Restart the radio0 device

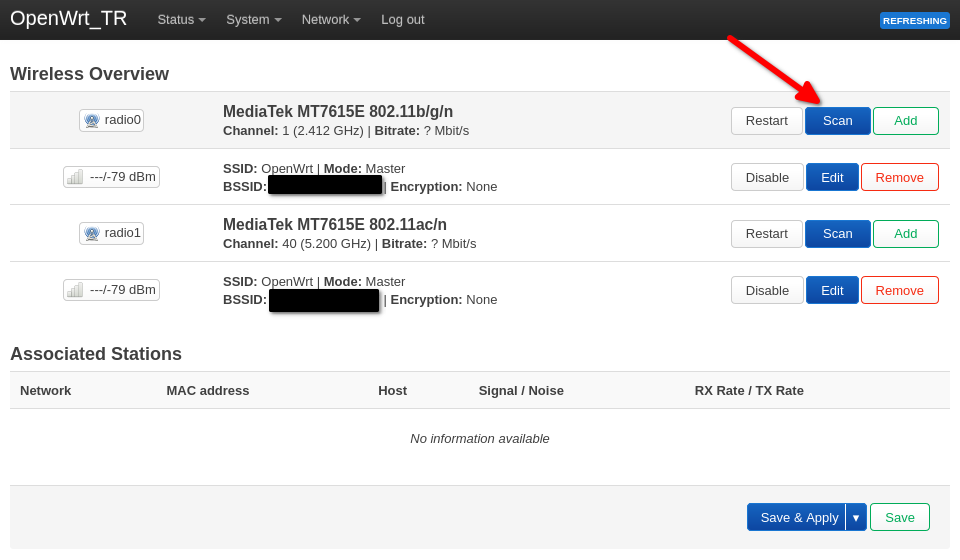[767, 121]
